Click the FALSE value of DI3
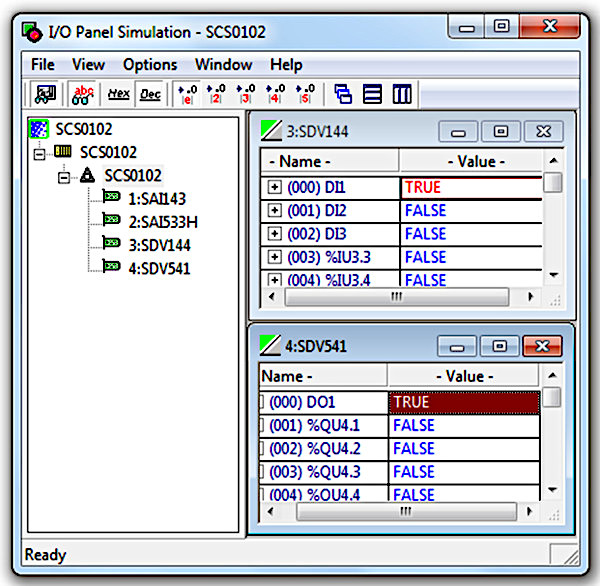The height and width of the screenshot is (586, 600). (471, 234)
